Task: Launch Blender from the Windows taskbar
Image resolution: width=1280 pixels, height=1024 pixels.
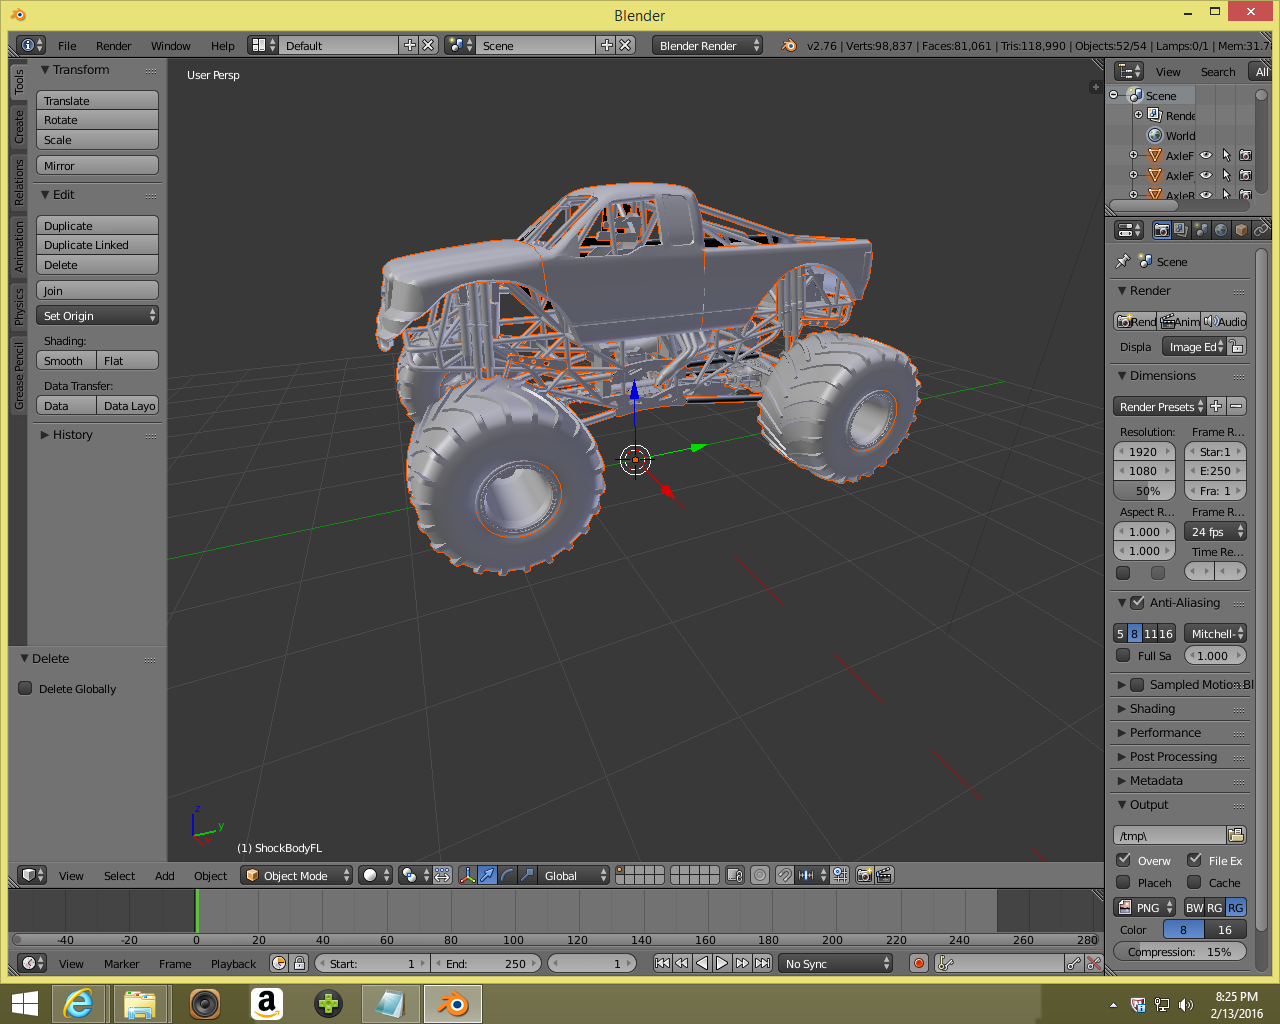Action: [453, 1003]
